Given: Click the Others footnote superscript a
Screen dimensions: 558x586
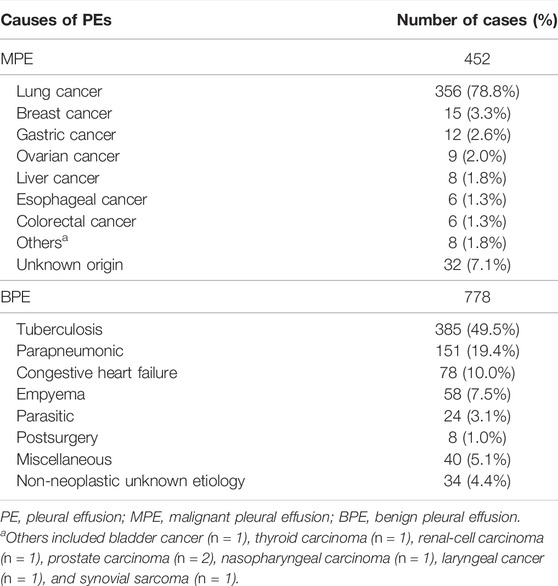Looking at the screenshot, I should coord(65,237).
